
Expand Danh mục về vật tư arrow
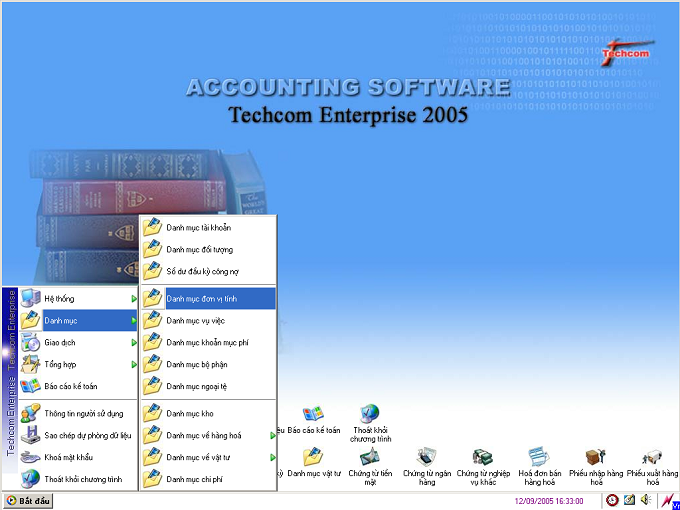point(273,457)
